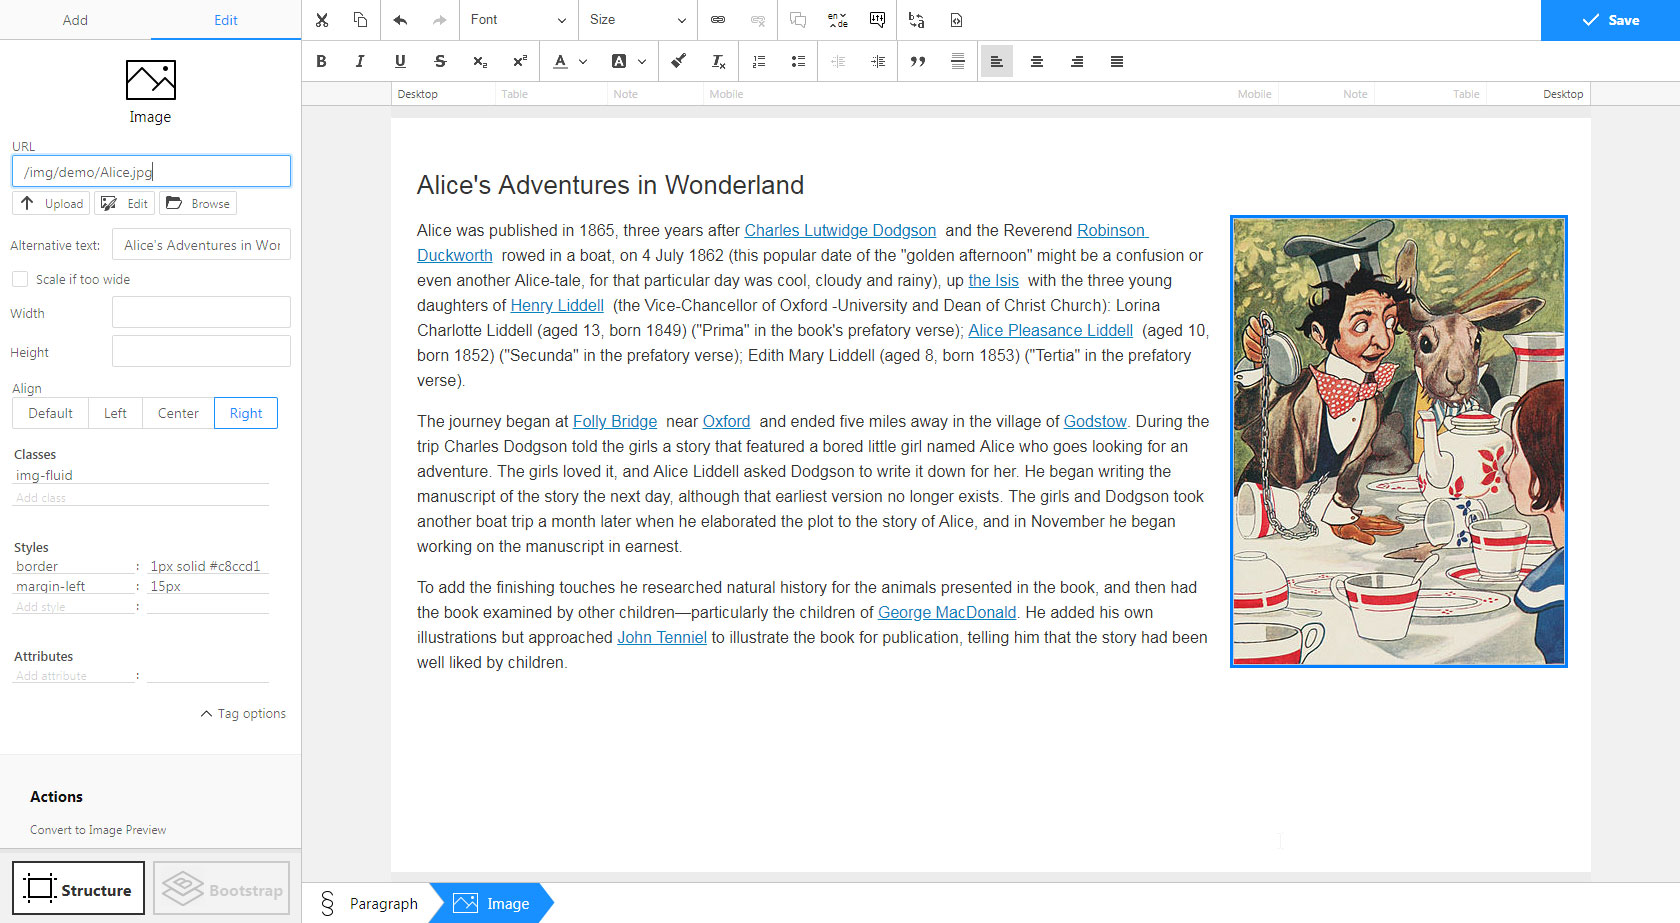Open the Structure panel
The height and width of the screenshot is (923, 1680).
(x=78, y=888)
